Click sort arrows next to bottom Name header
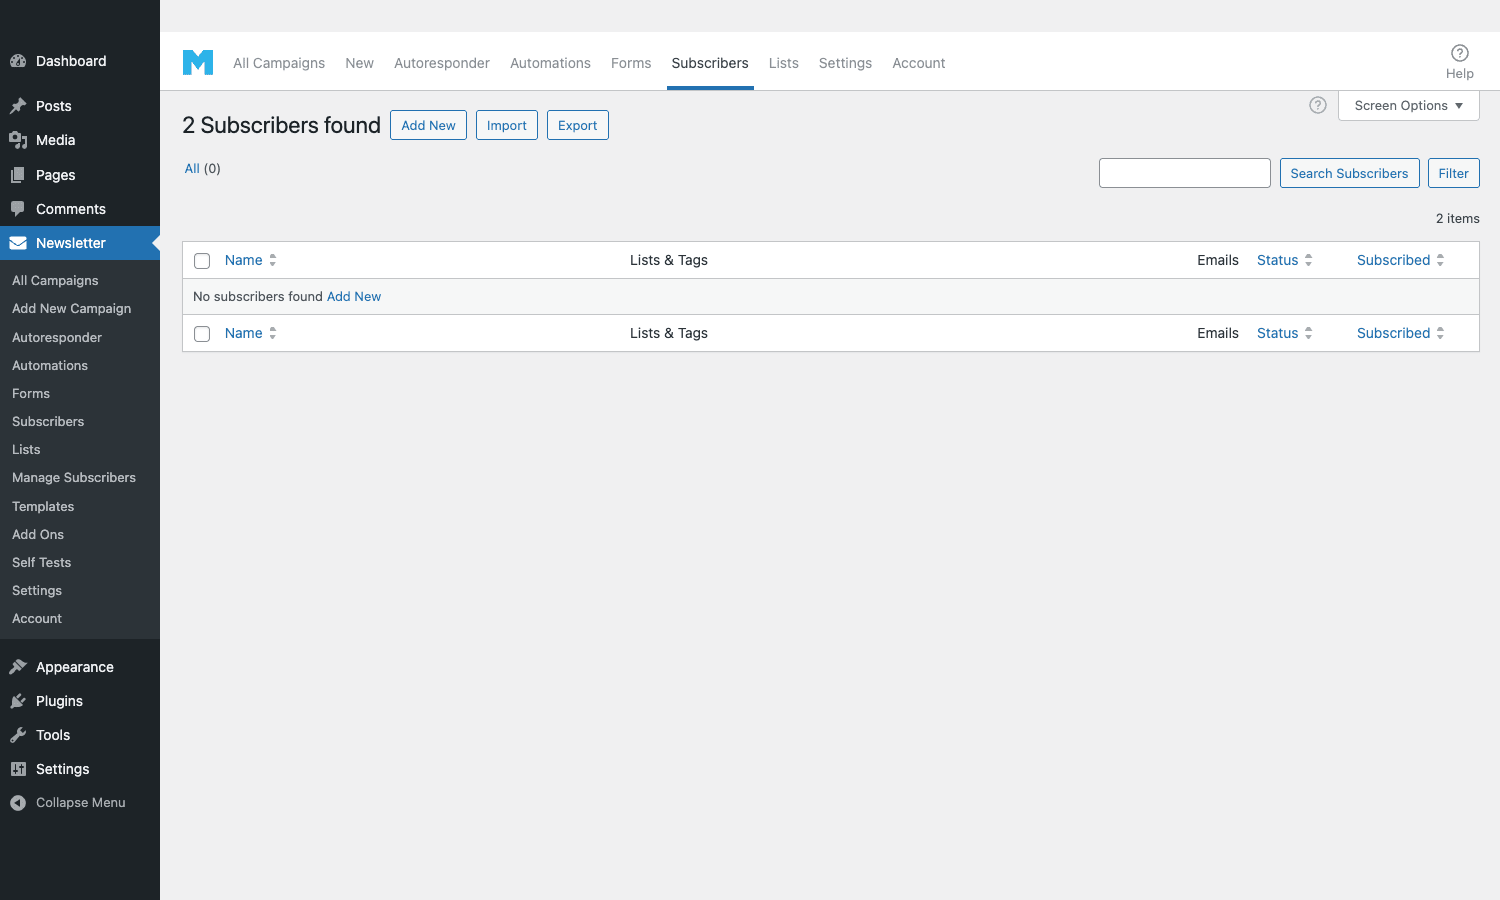1500x900 pixels. pos(273,333)
